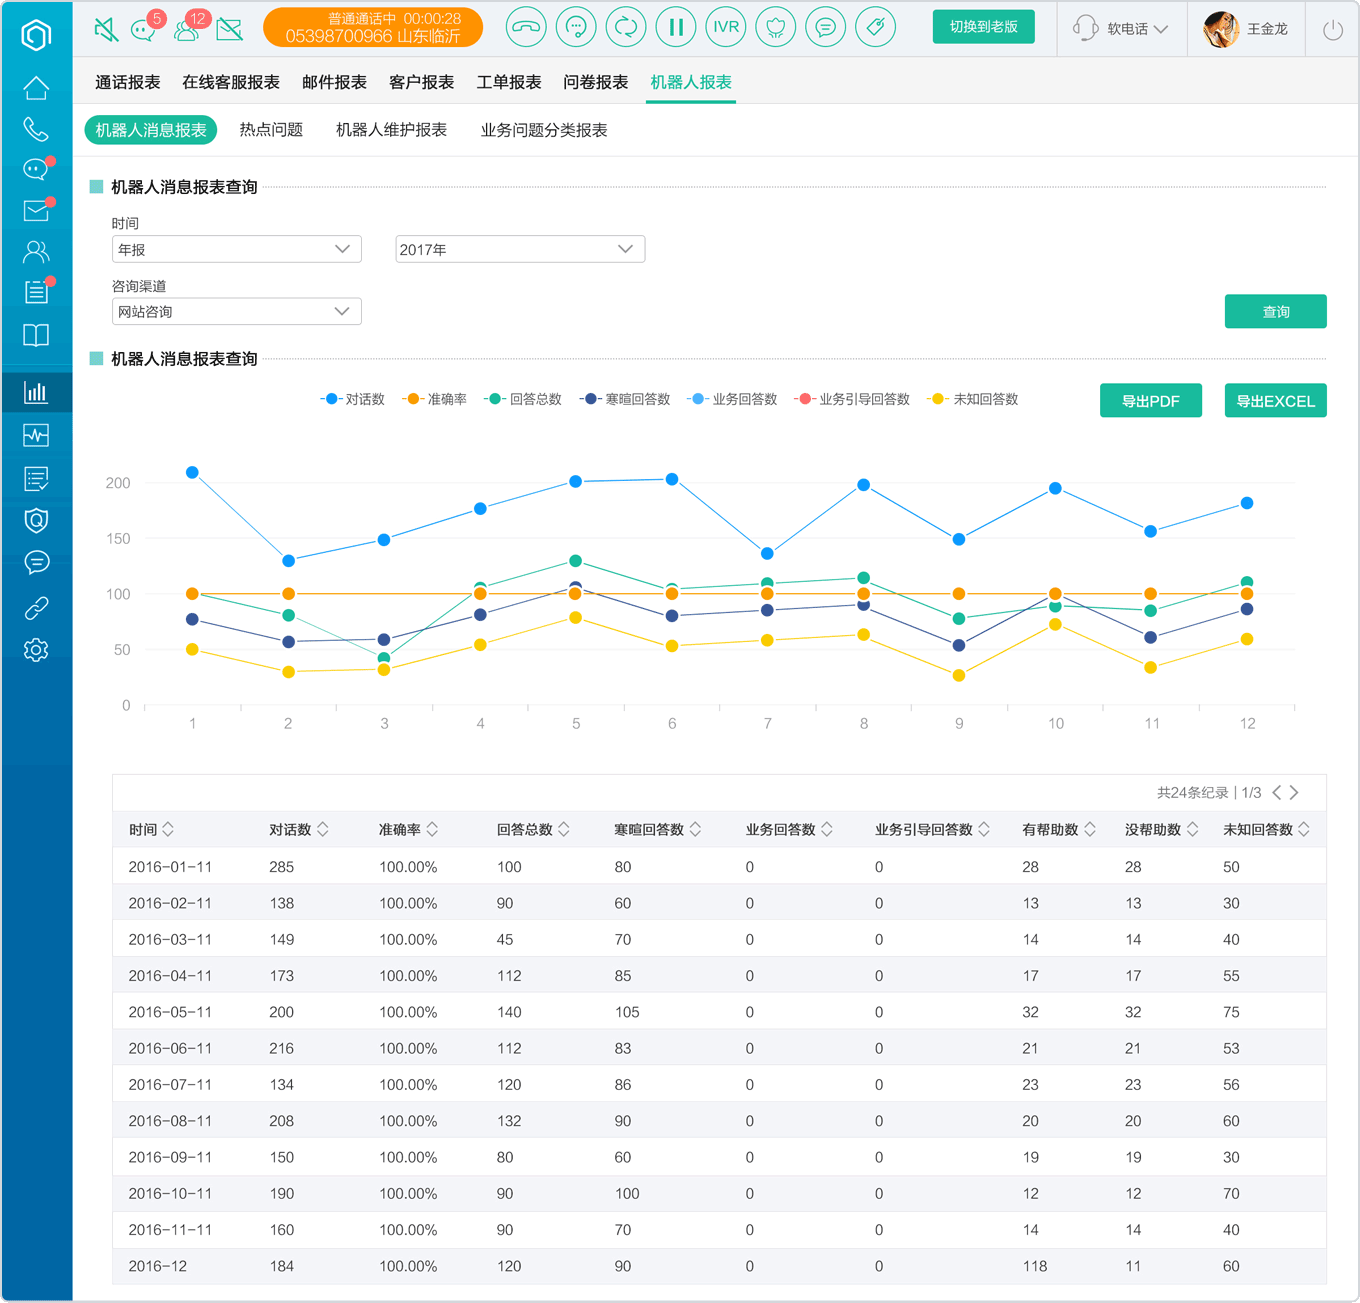Open the link icon in sidebar

(36, 607)
